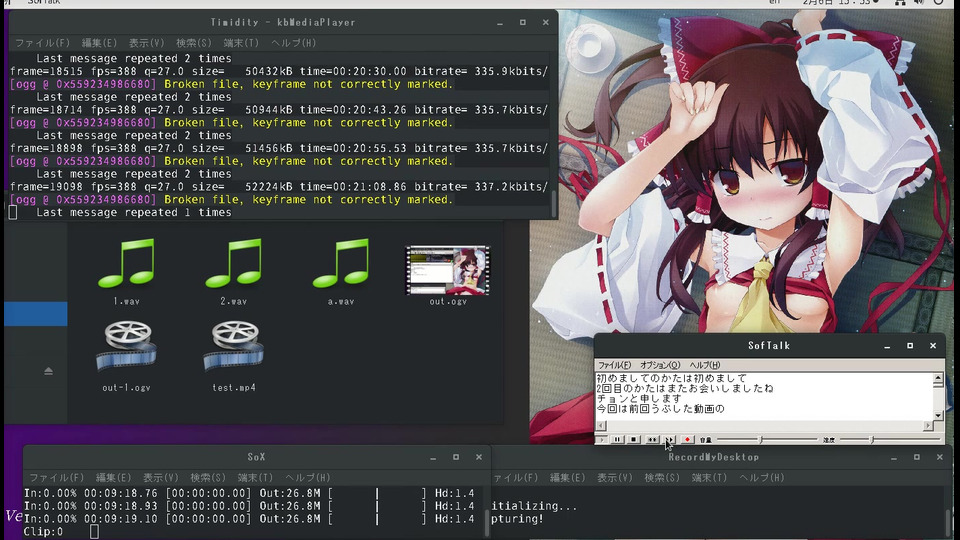Open SofTalk オプション(O) menu

click(x=660, y=365)
